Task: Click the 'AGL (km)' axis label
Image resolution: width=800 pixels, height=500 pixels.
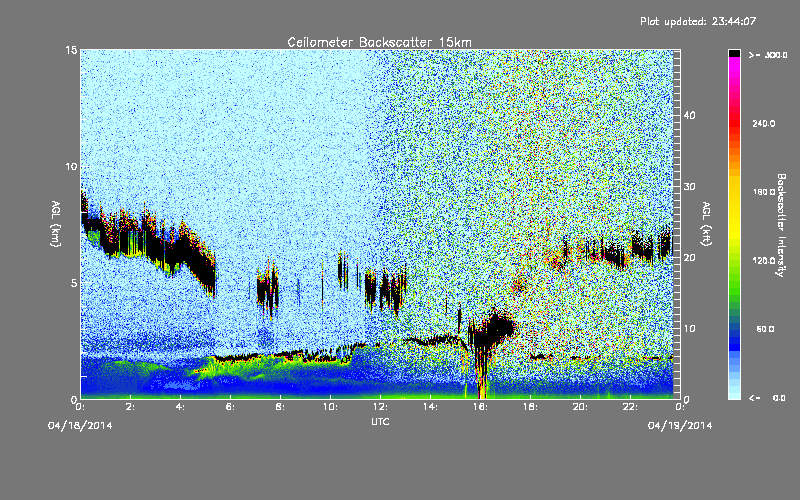Action: tap(56, 224)
